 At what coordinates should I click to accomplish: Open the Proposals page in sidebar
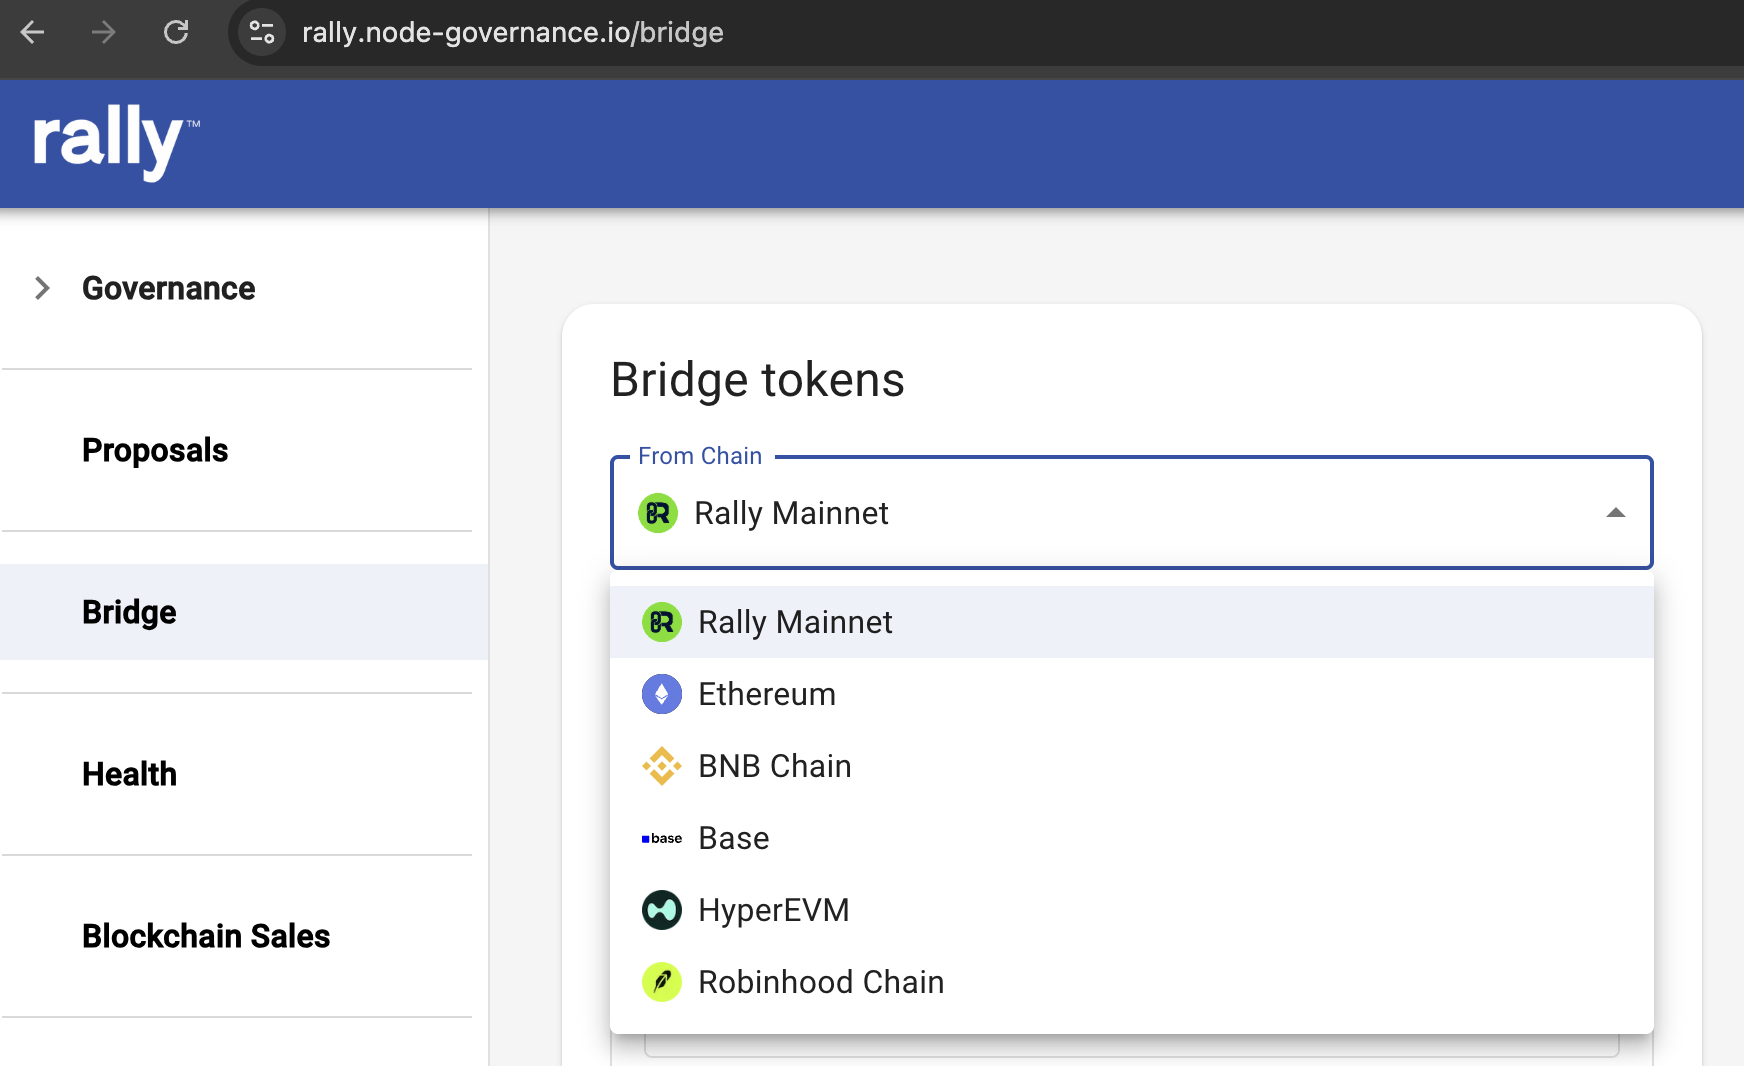coord(155,450)
